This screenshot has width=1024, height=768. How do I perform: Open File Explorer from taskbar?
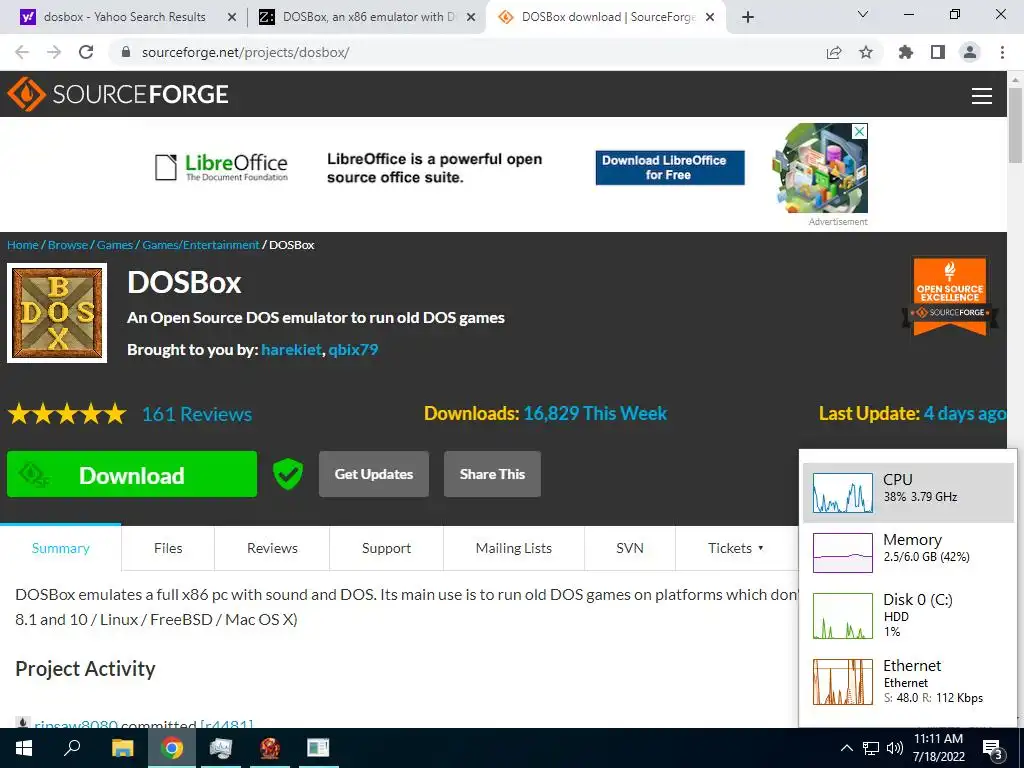pyautogui.click(x=122, y=748)
